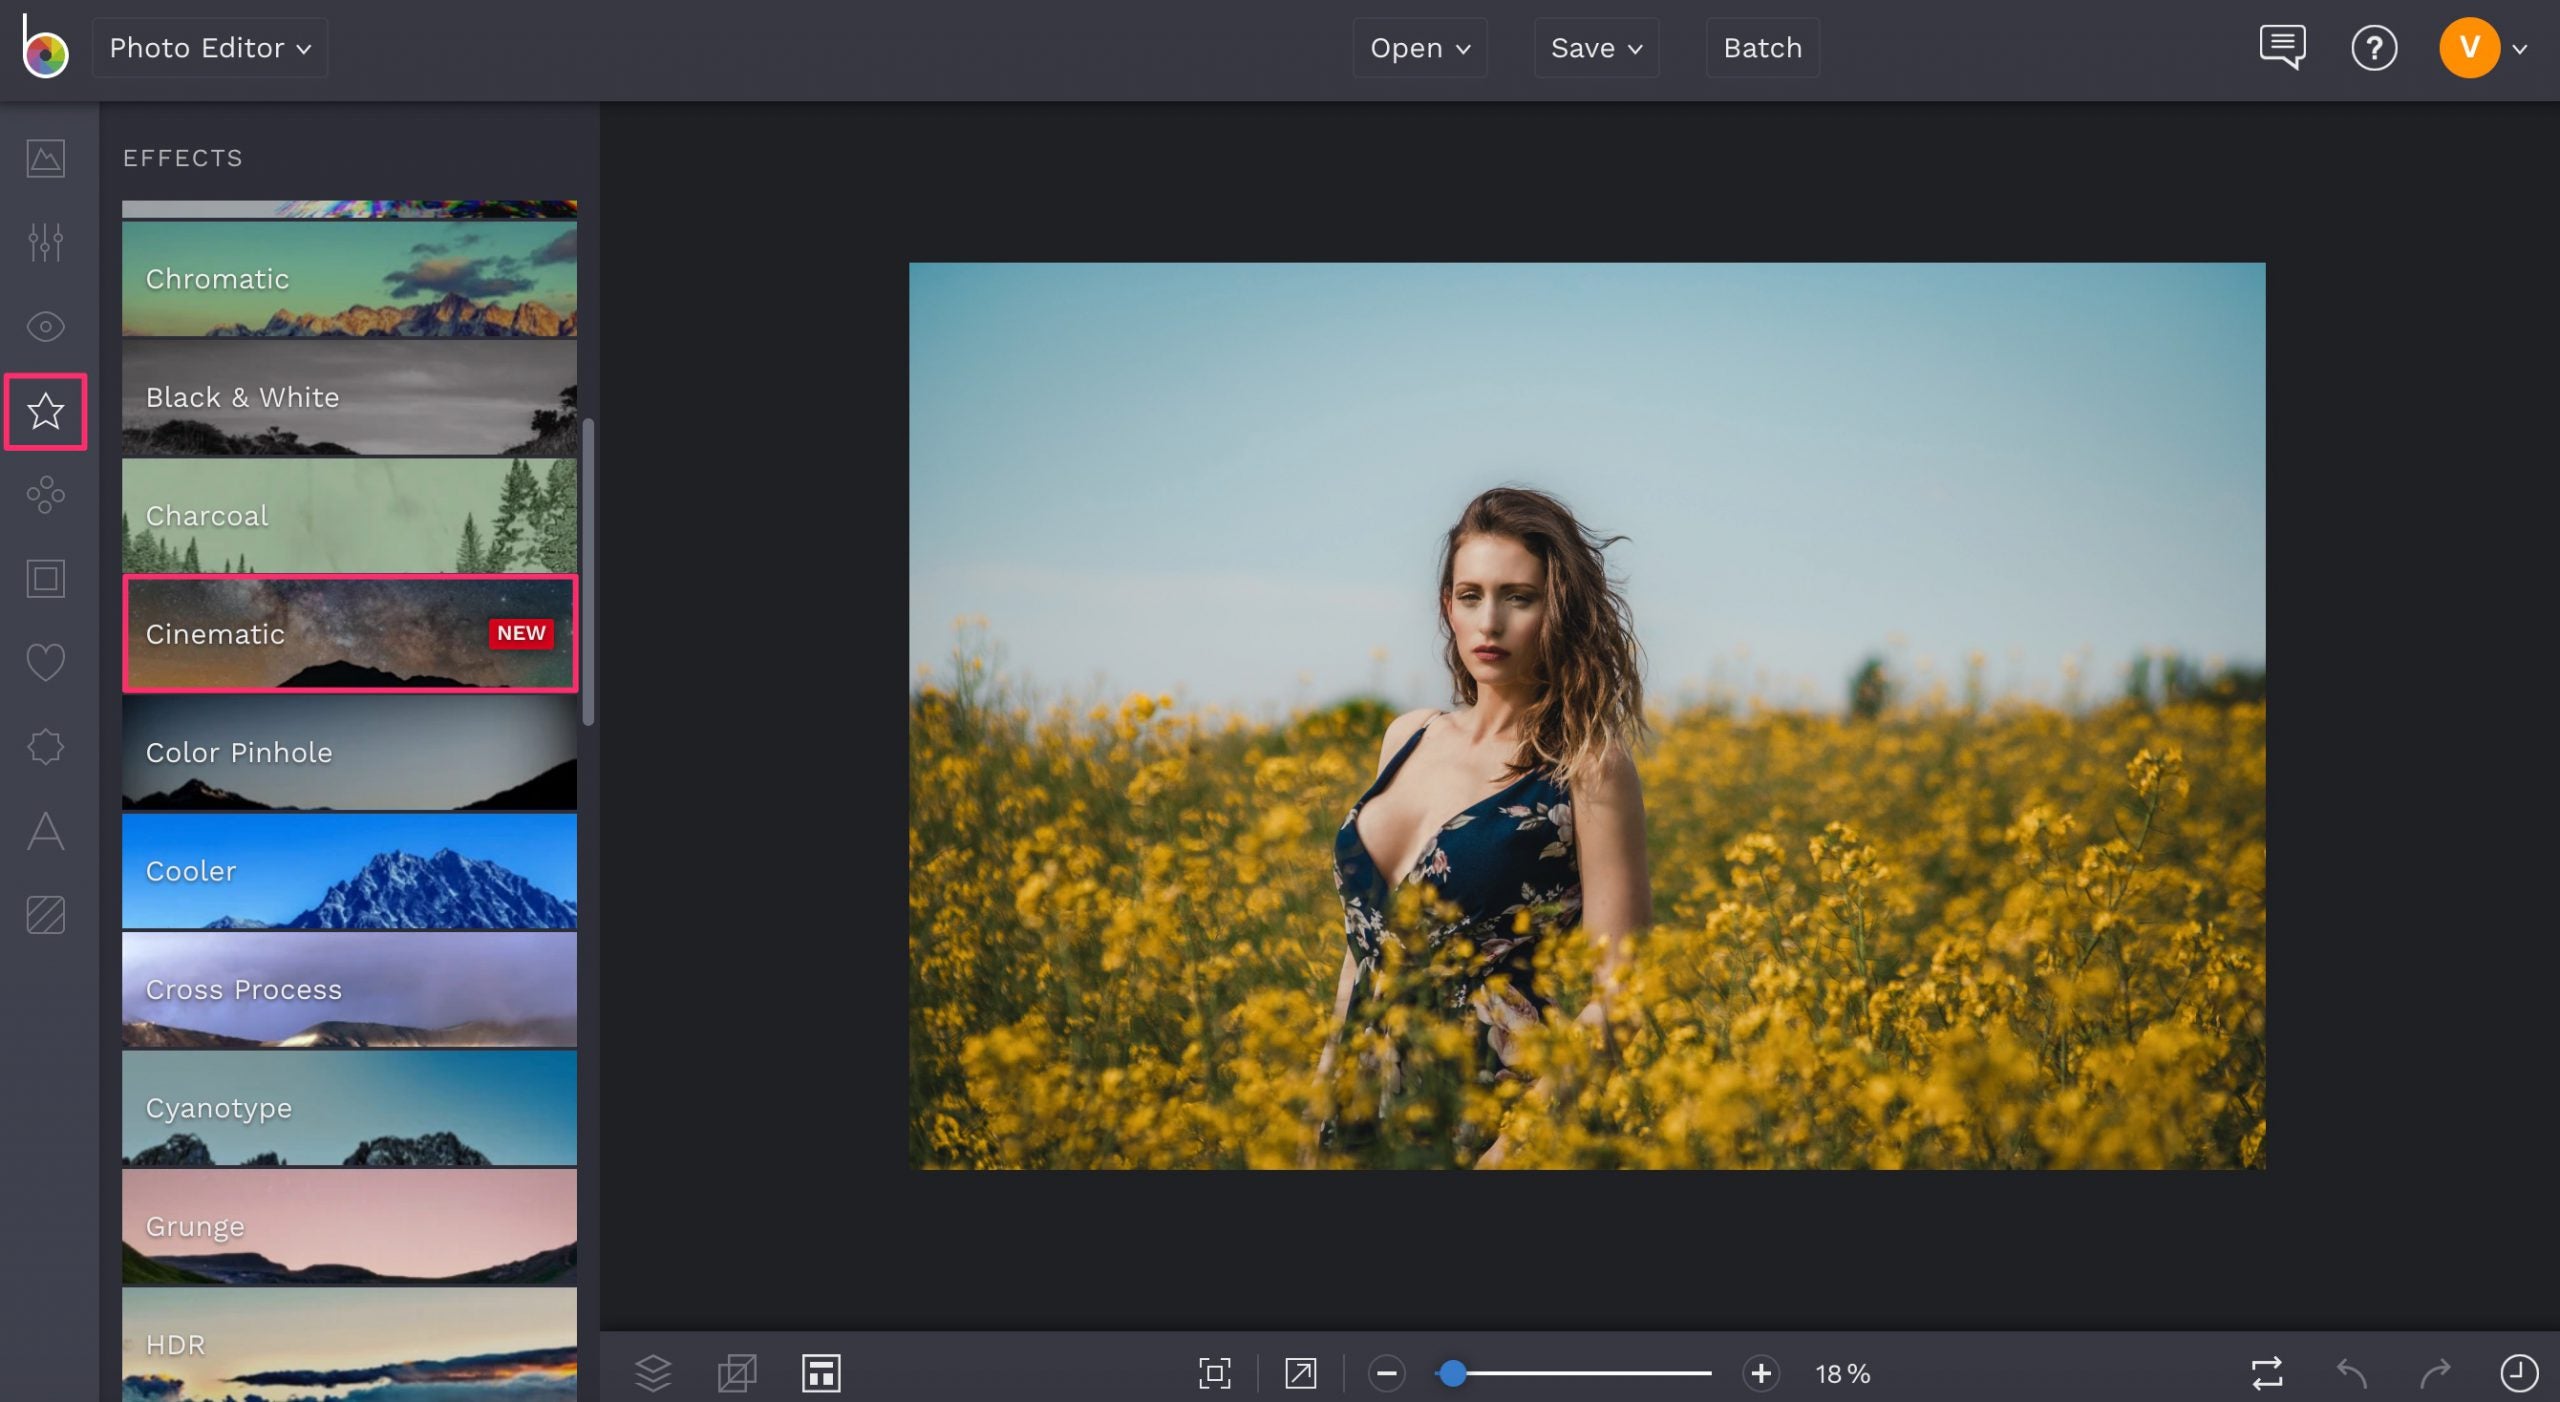Screen dimensions: 2560x1402
Task: Switch to the Effects star panel
Action: point(44,410)
